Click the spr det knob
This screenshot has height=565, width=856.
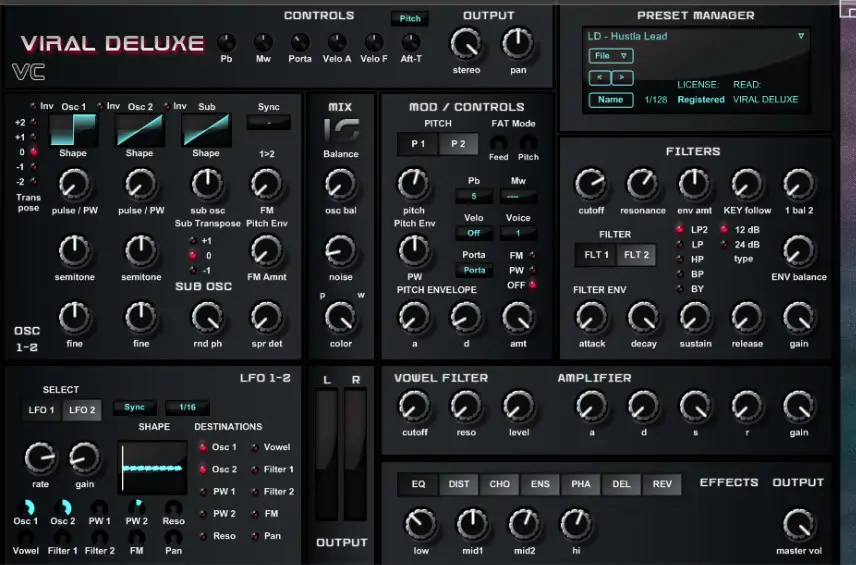(x=266, y=318)
